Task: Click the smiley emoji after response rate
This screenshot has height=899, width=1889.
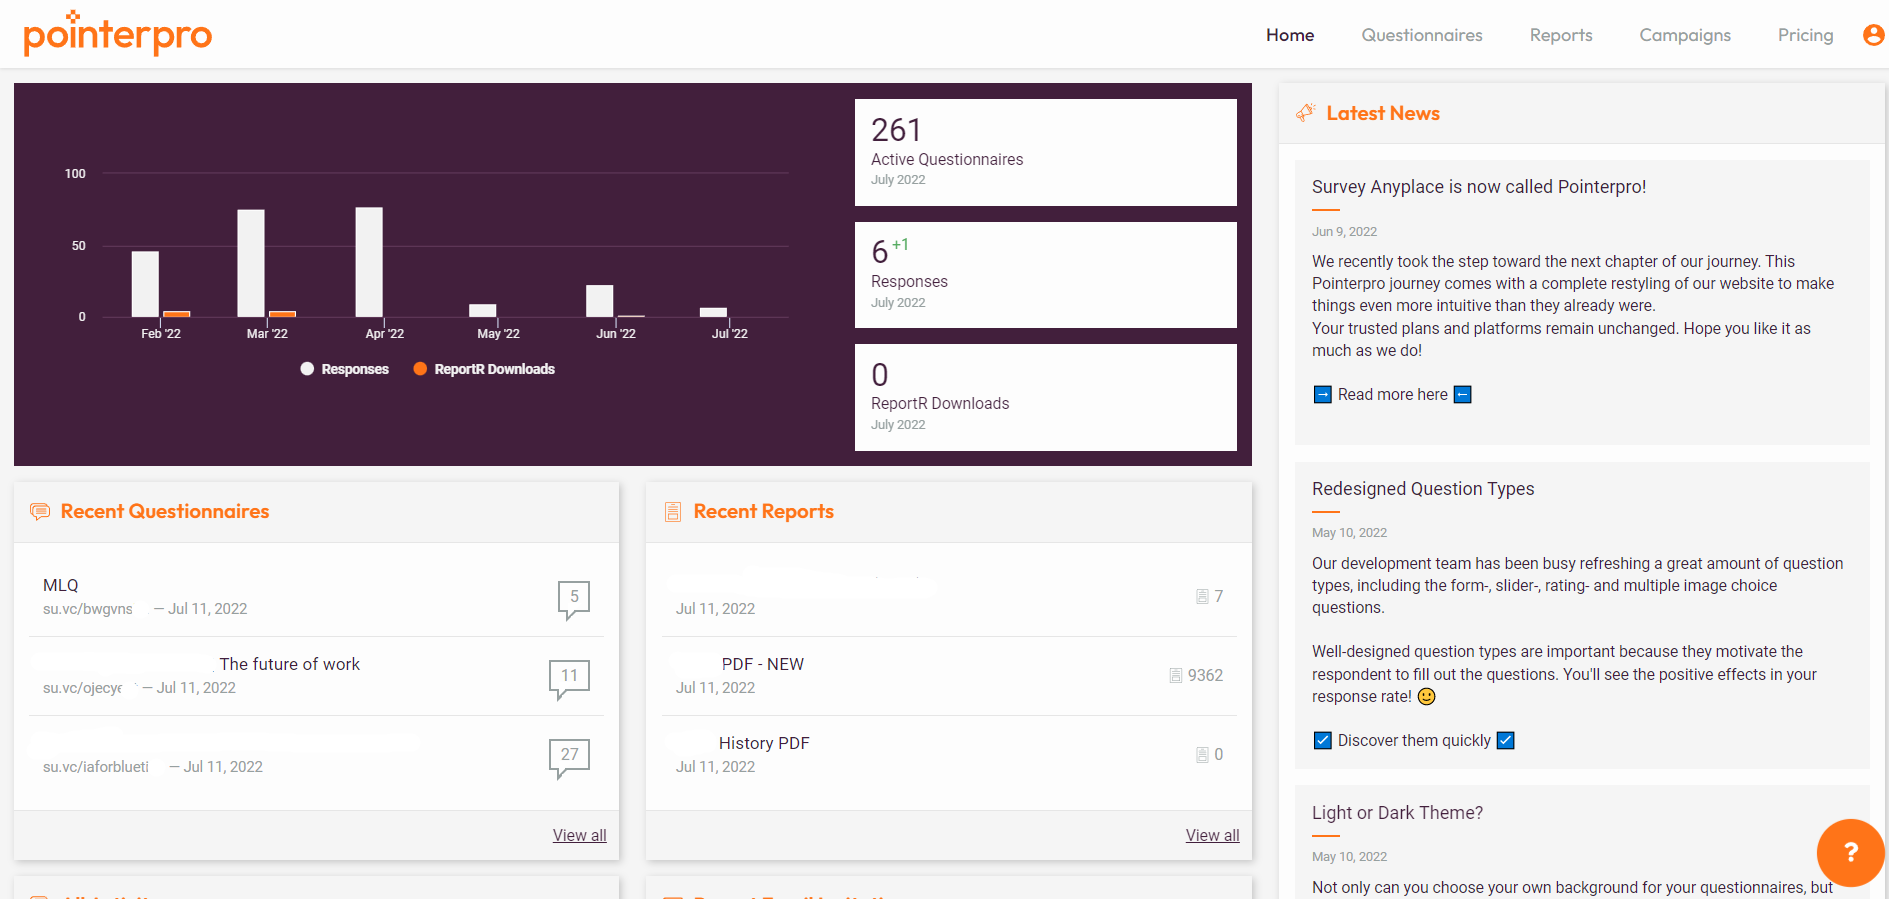Action: (x=1427, y=697)
